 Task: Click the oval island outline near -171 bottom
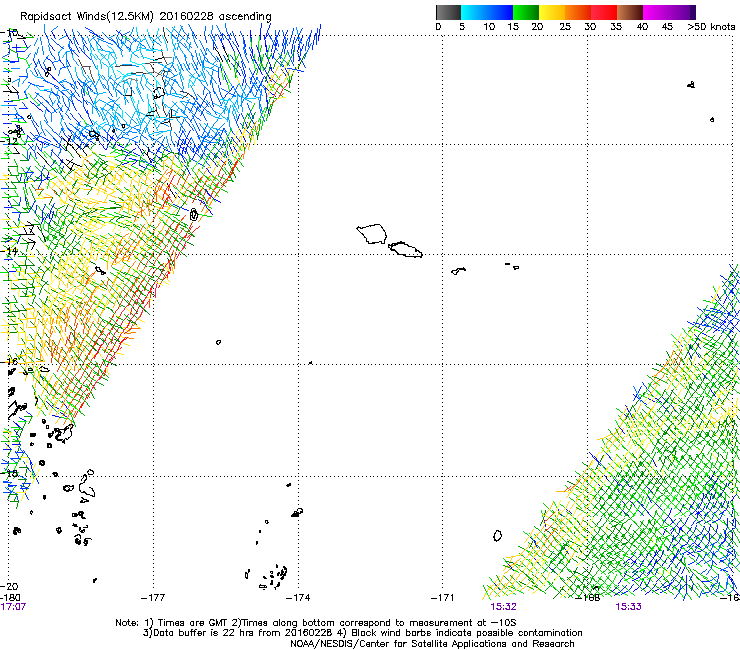point(497,536)
